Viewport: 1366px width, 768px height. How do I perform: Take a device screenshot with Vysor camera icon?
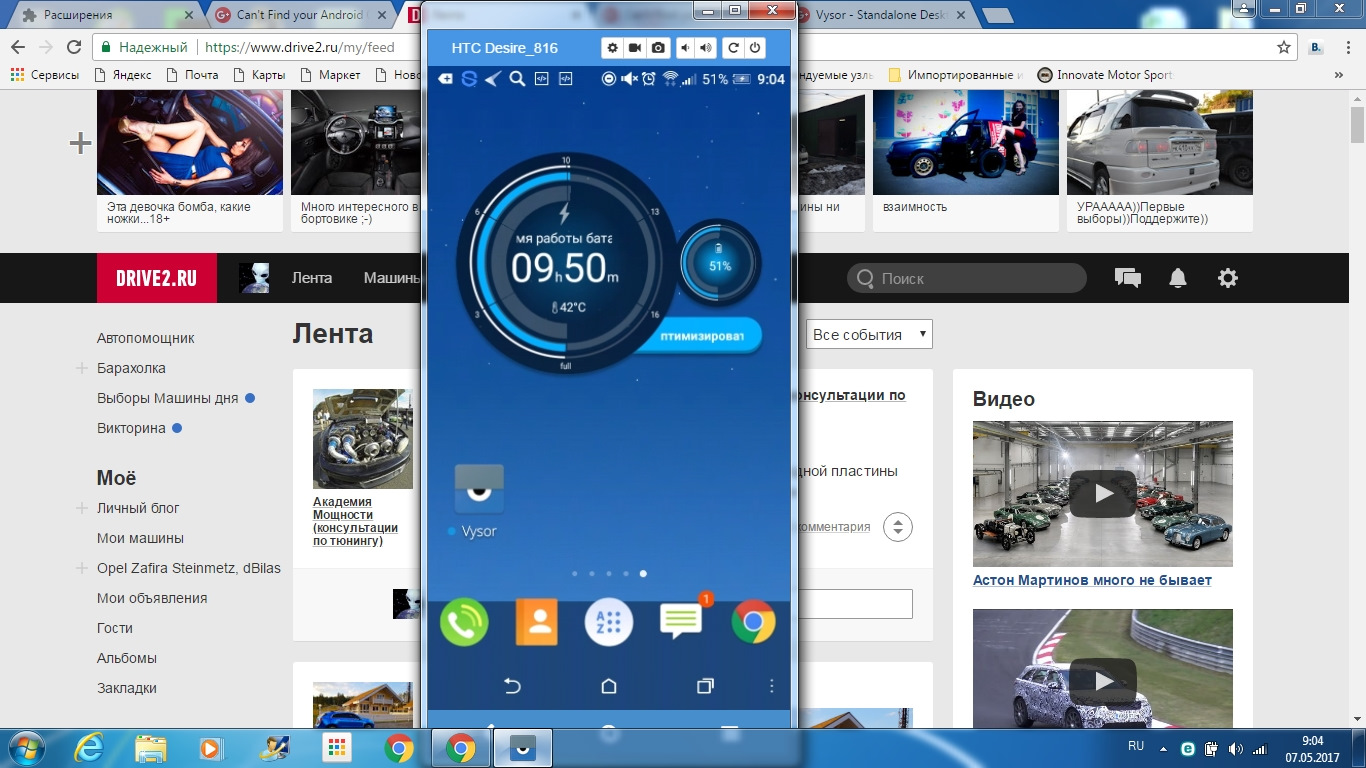click(658, 48)
